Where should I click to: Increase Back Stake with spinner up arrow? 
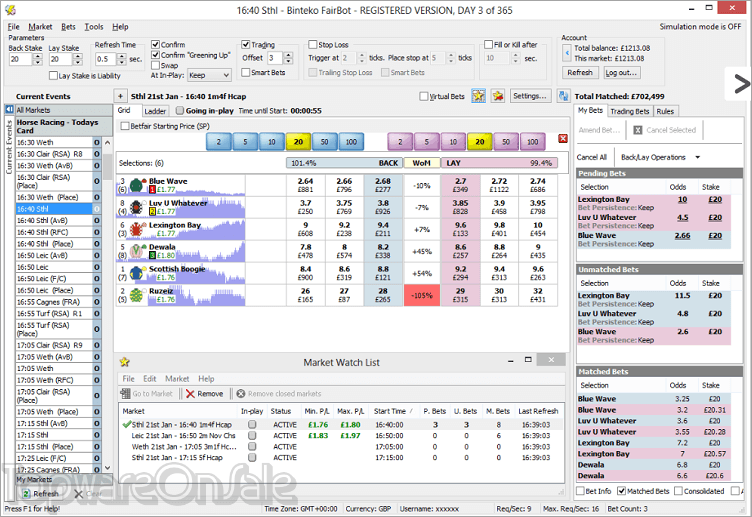pyautogui.click(x=37, y=56)
